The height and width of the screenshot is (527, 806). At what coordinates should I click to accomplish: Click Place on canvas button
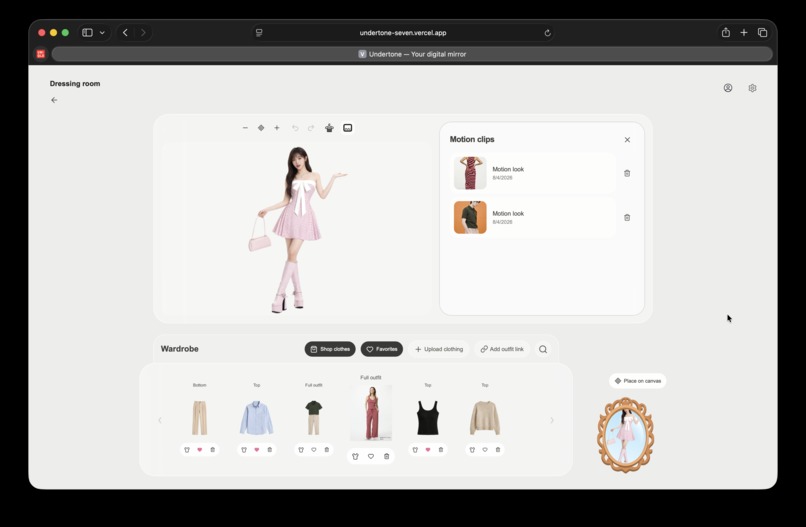[638, 381]
